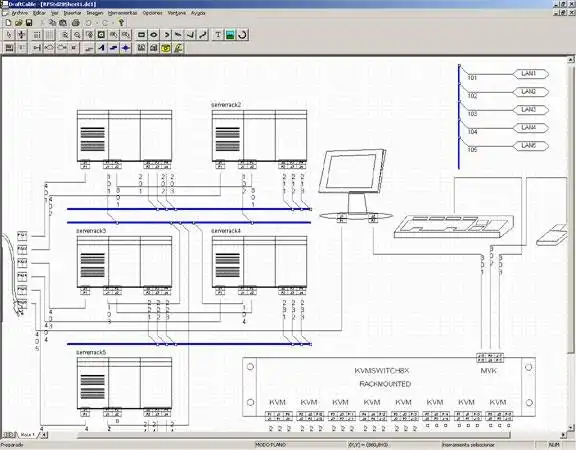Viewport: 576px width, 450px height.
Task: Click the help question-mark icon
Action: 121,23
